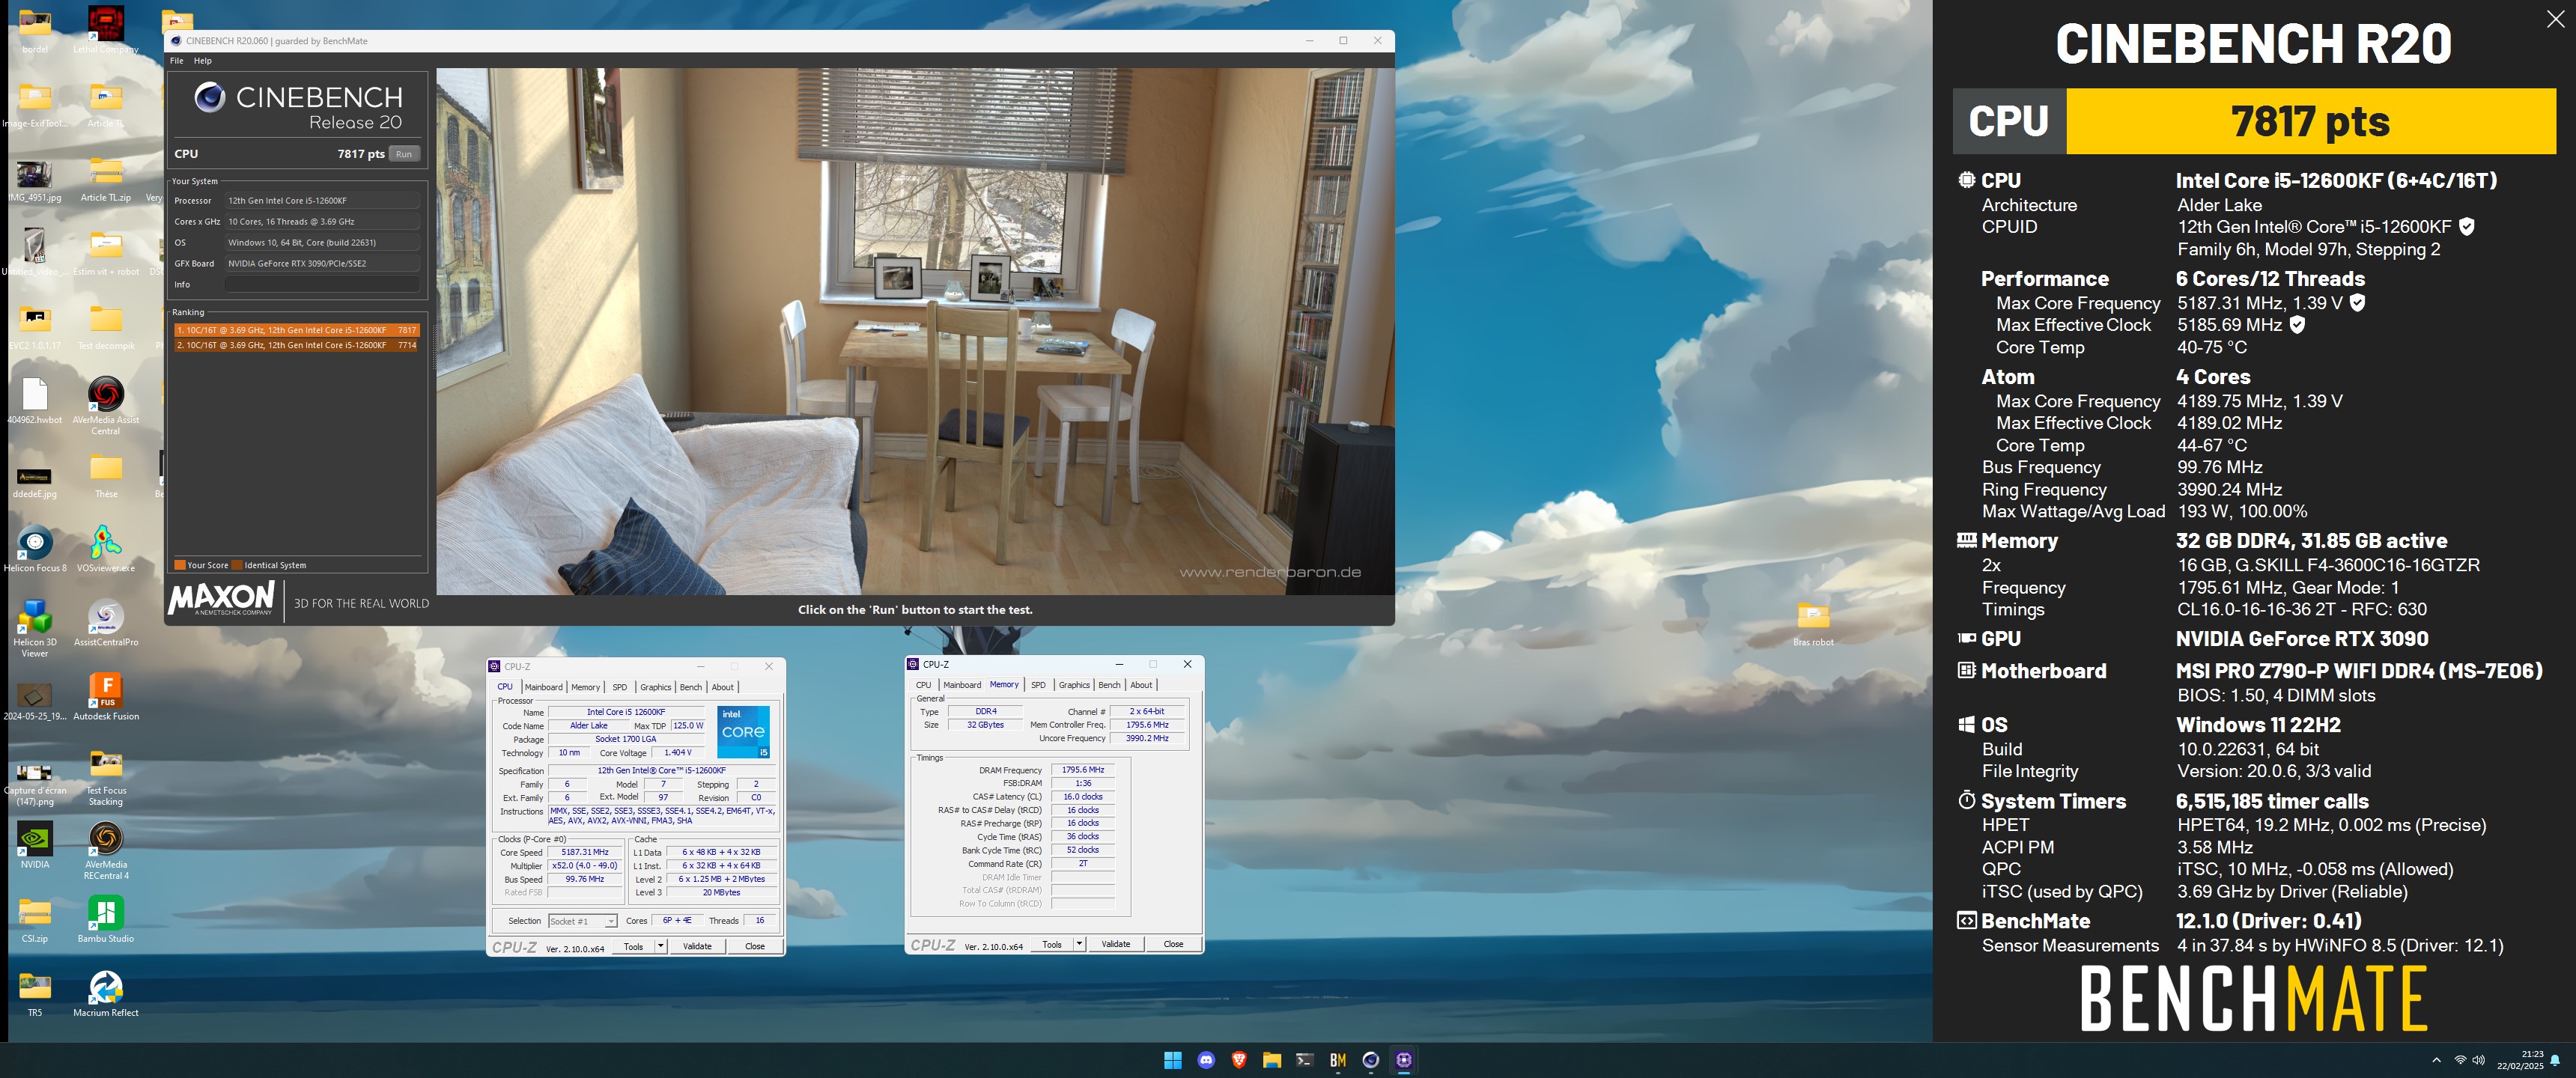Select AVerMedia RECentral 4 desktop shortcut
2576x1078 pixels.
tap(106, 850)
